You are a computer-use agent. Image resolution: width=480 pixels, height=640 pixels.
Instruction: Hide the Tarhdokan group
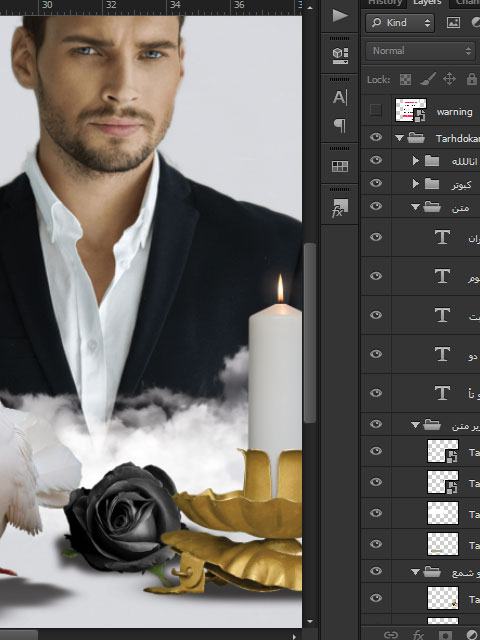(376, 137)
